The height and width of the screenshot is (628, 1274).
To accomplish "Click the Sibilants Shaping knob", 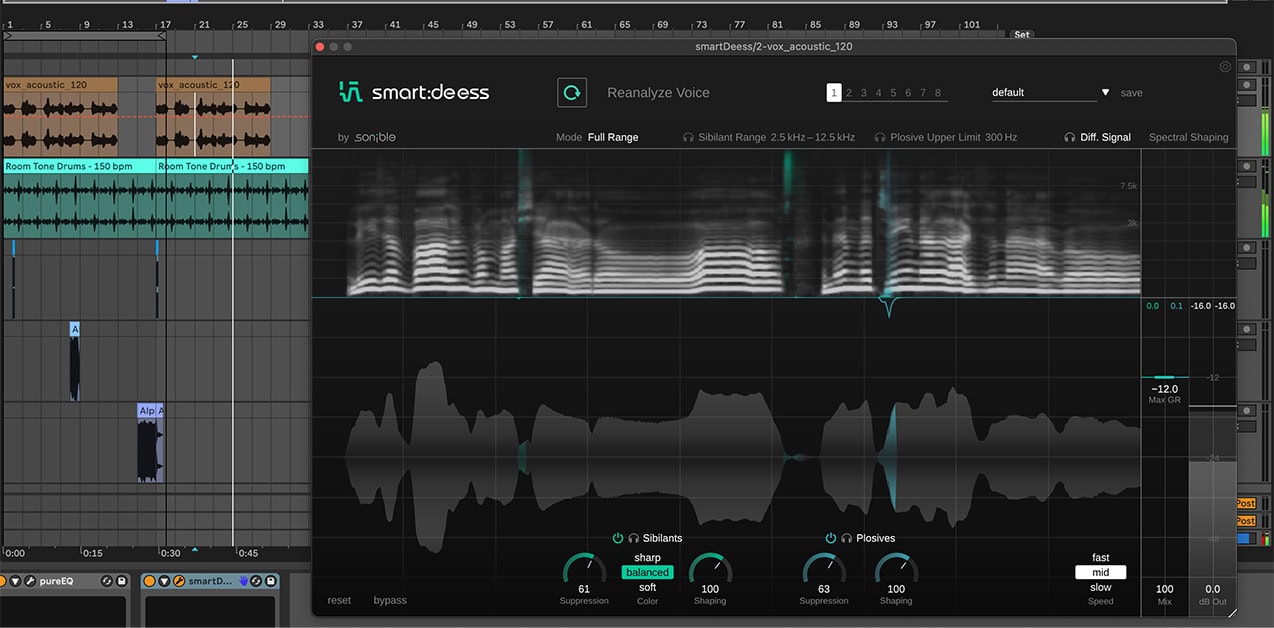I will 710,568.
